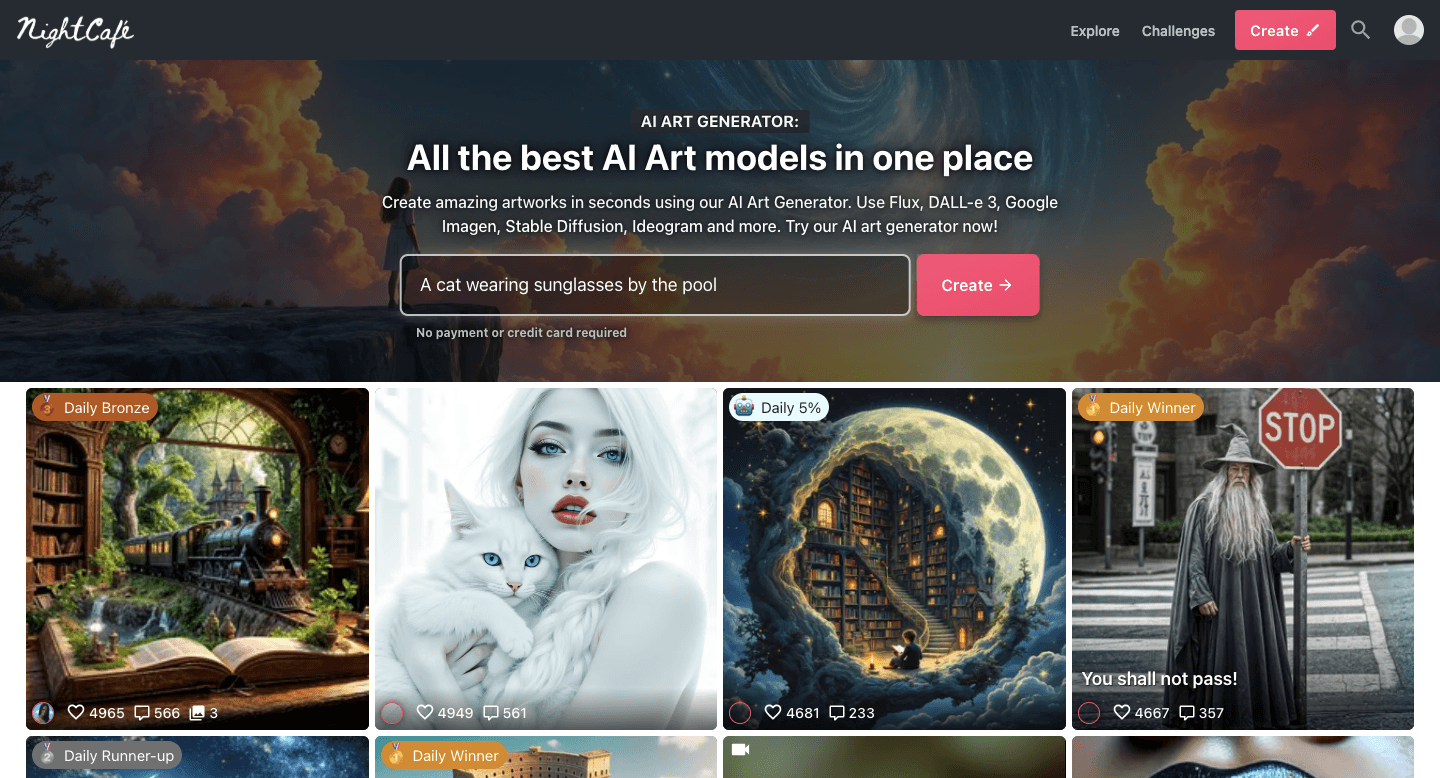Focus the art prompt text input
Image resolution: width=1440 pixels, height=778 pixels.
coord(655,285)
